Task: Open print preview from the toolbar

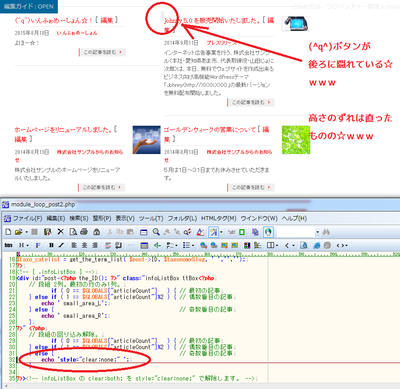Action: pyautogui.click(x=73, y=232)
